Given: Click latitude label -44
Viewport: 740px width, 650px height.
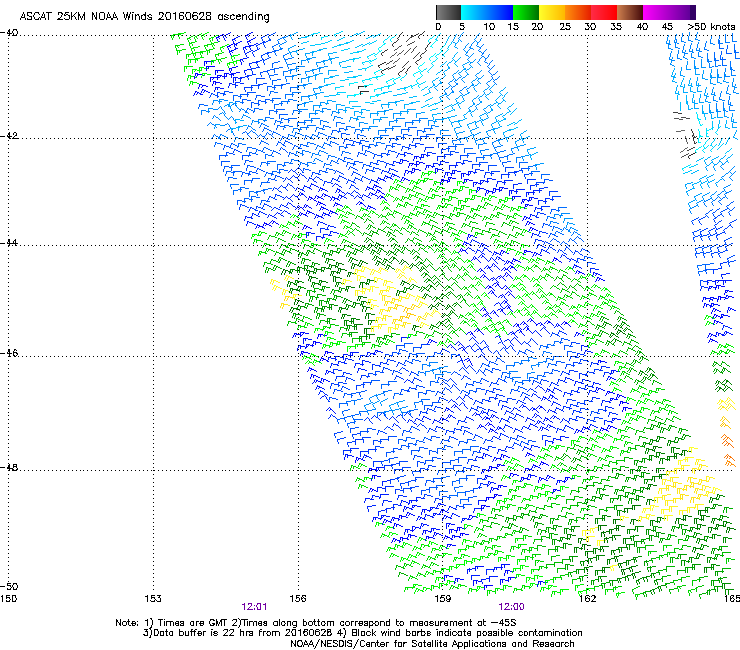Looking at the screenshot, I should (9, 243).
